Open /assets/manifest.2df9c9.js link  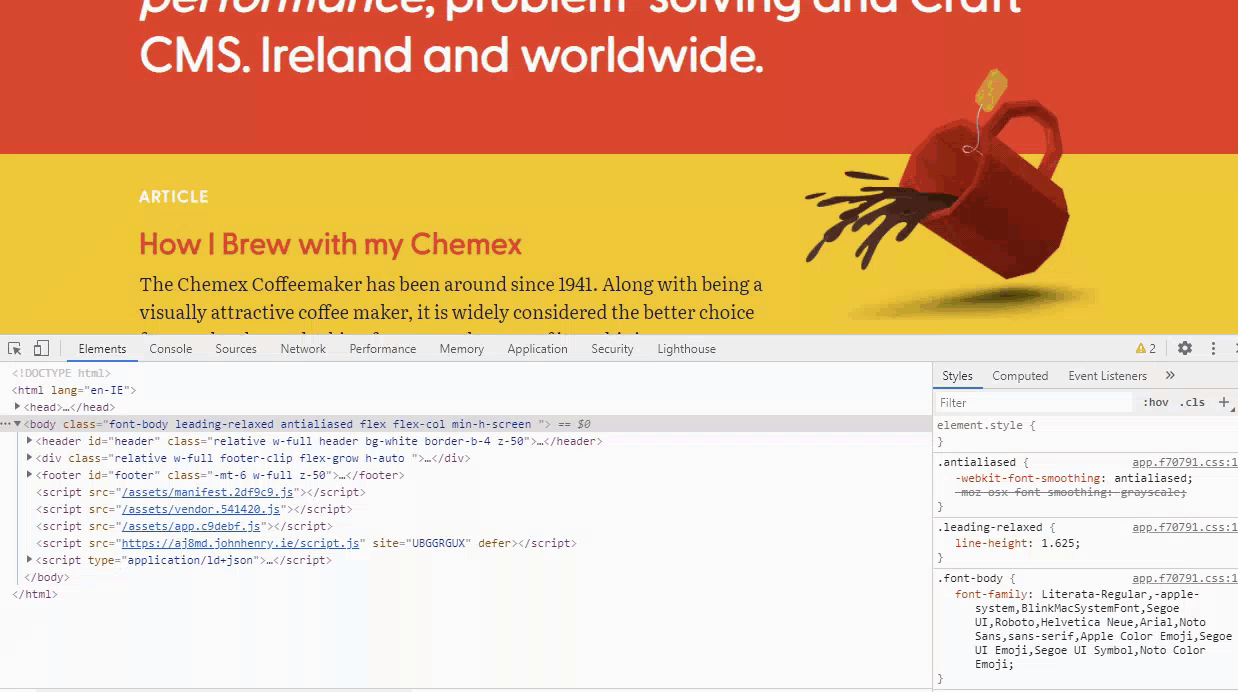point(208,492)
